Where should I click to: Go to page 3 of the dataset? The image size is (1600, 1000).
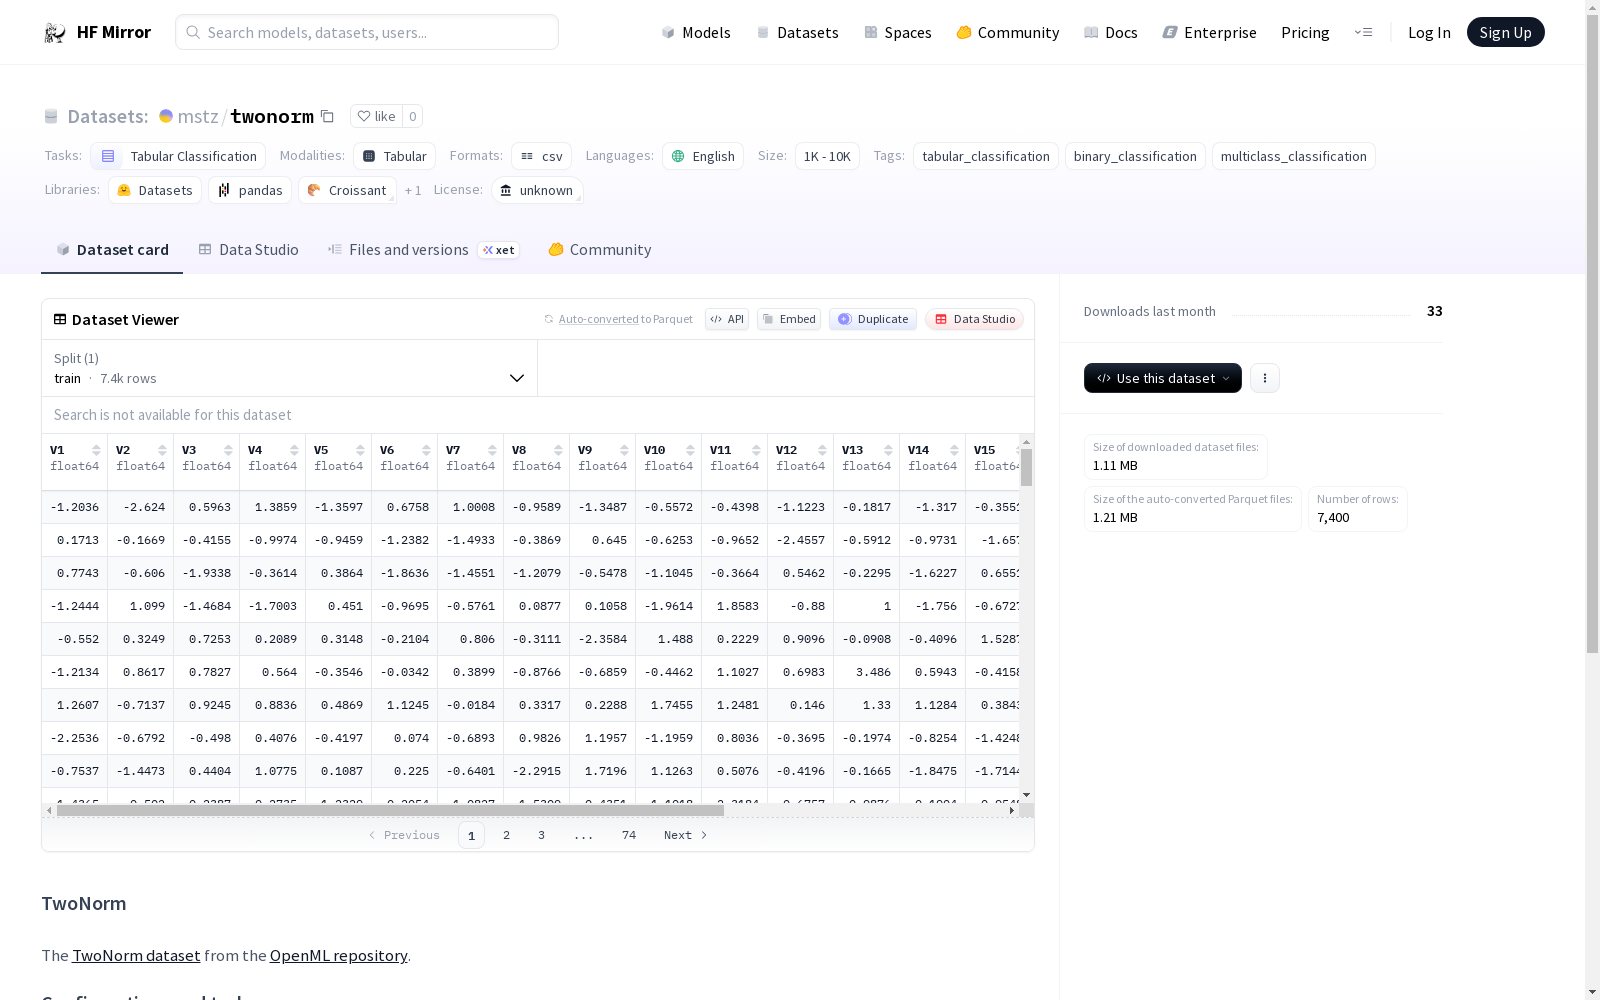tap(541, 835)
